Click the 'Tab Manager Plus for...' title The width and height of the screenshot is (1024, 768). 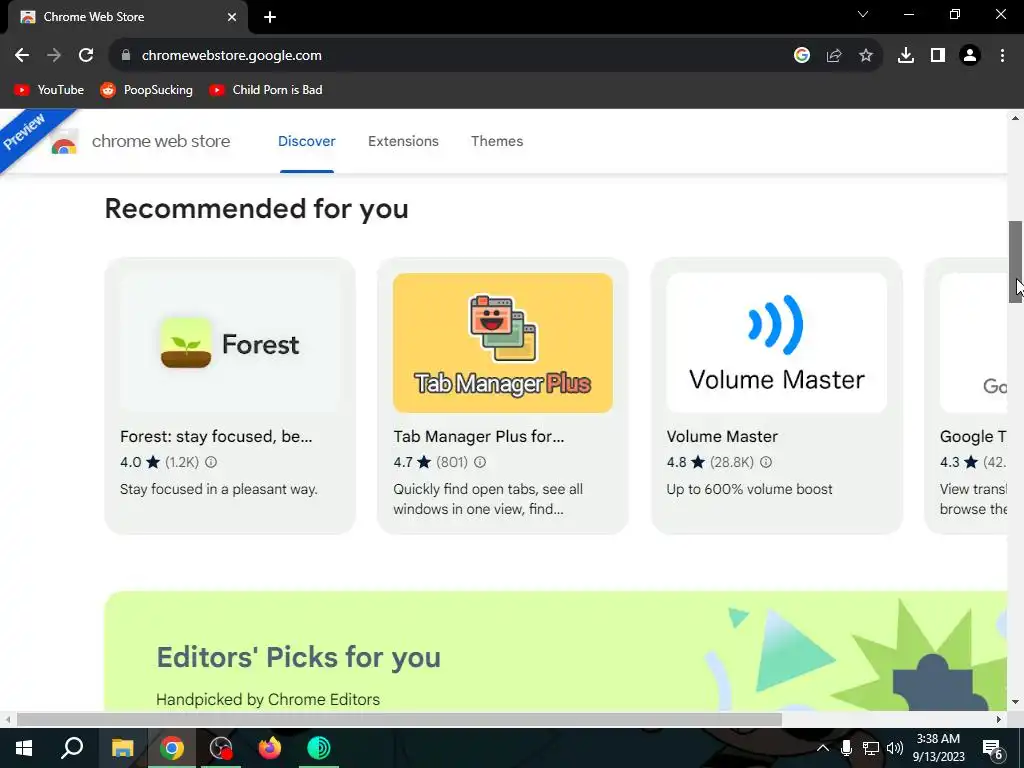(x=479, y=436)
